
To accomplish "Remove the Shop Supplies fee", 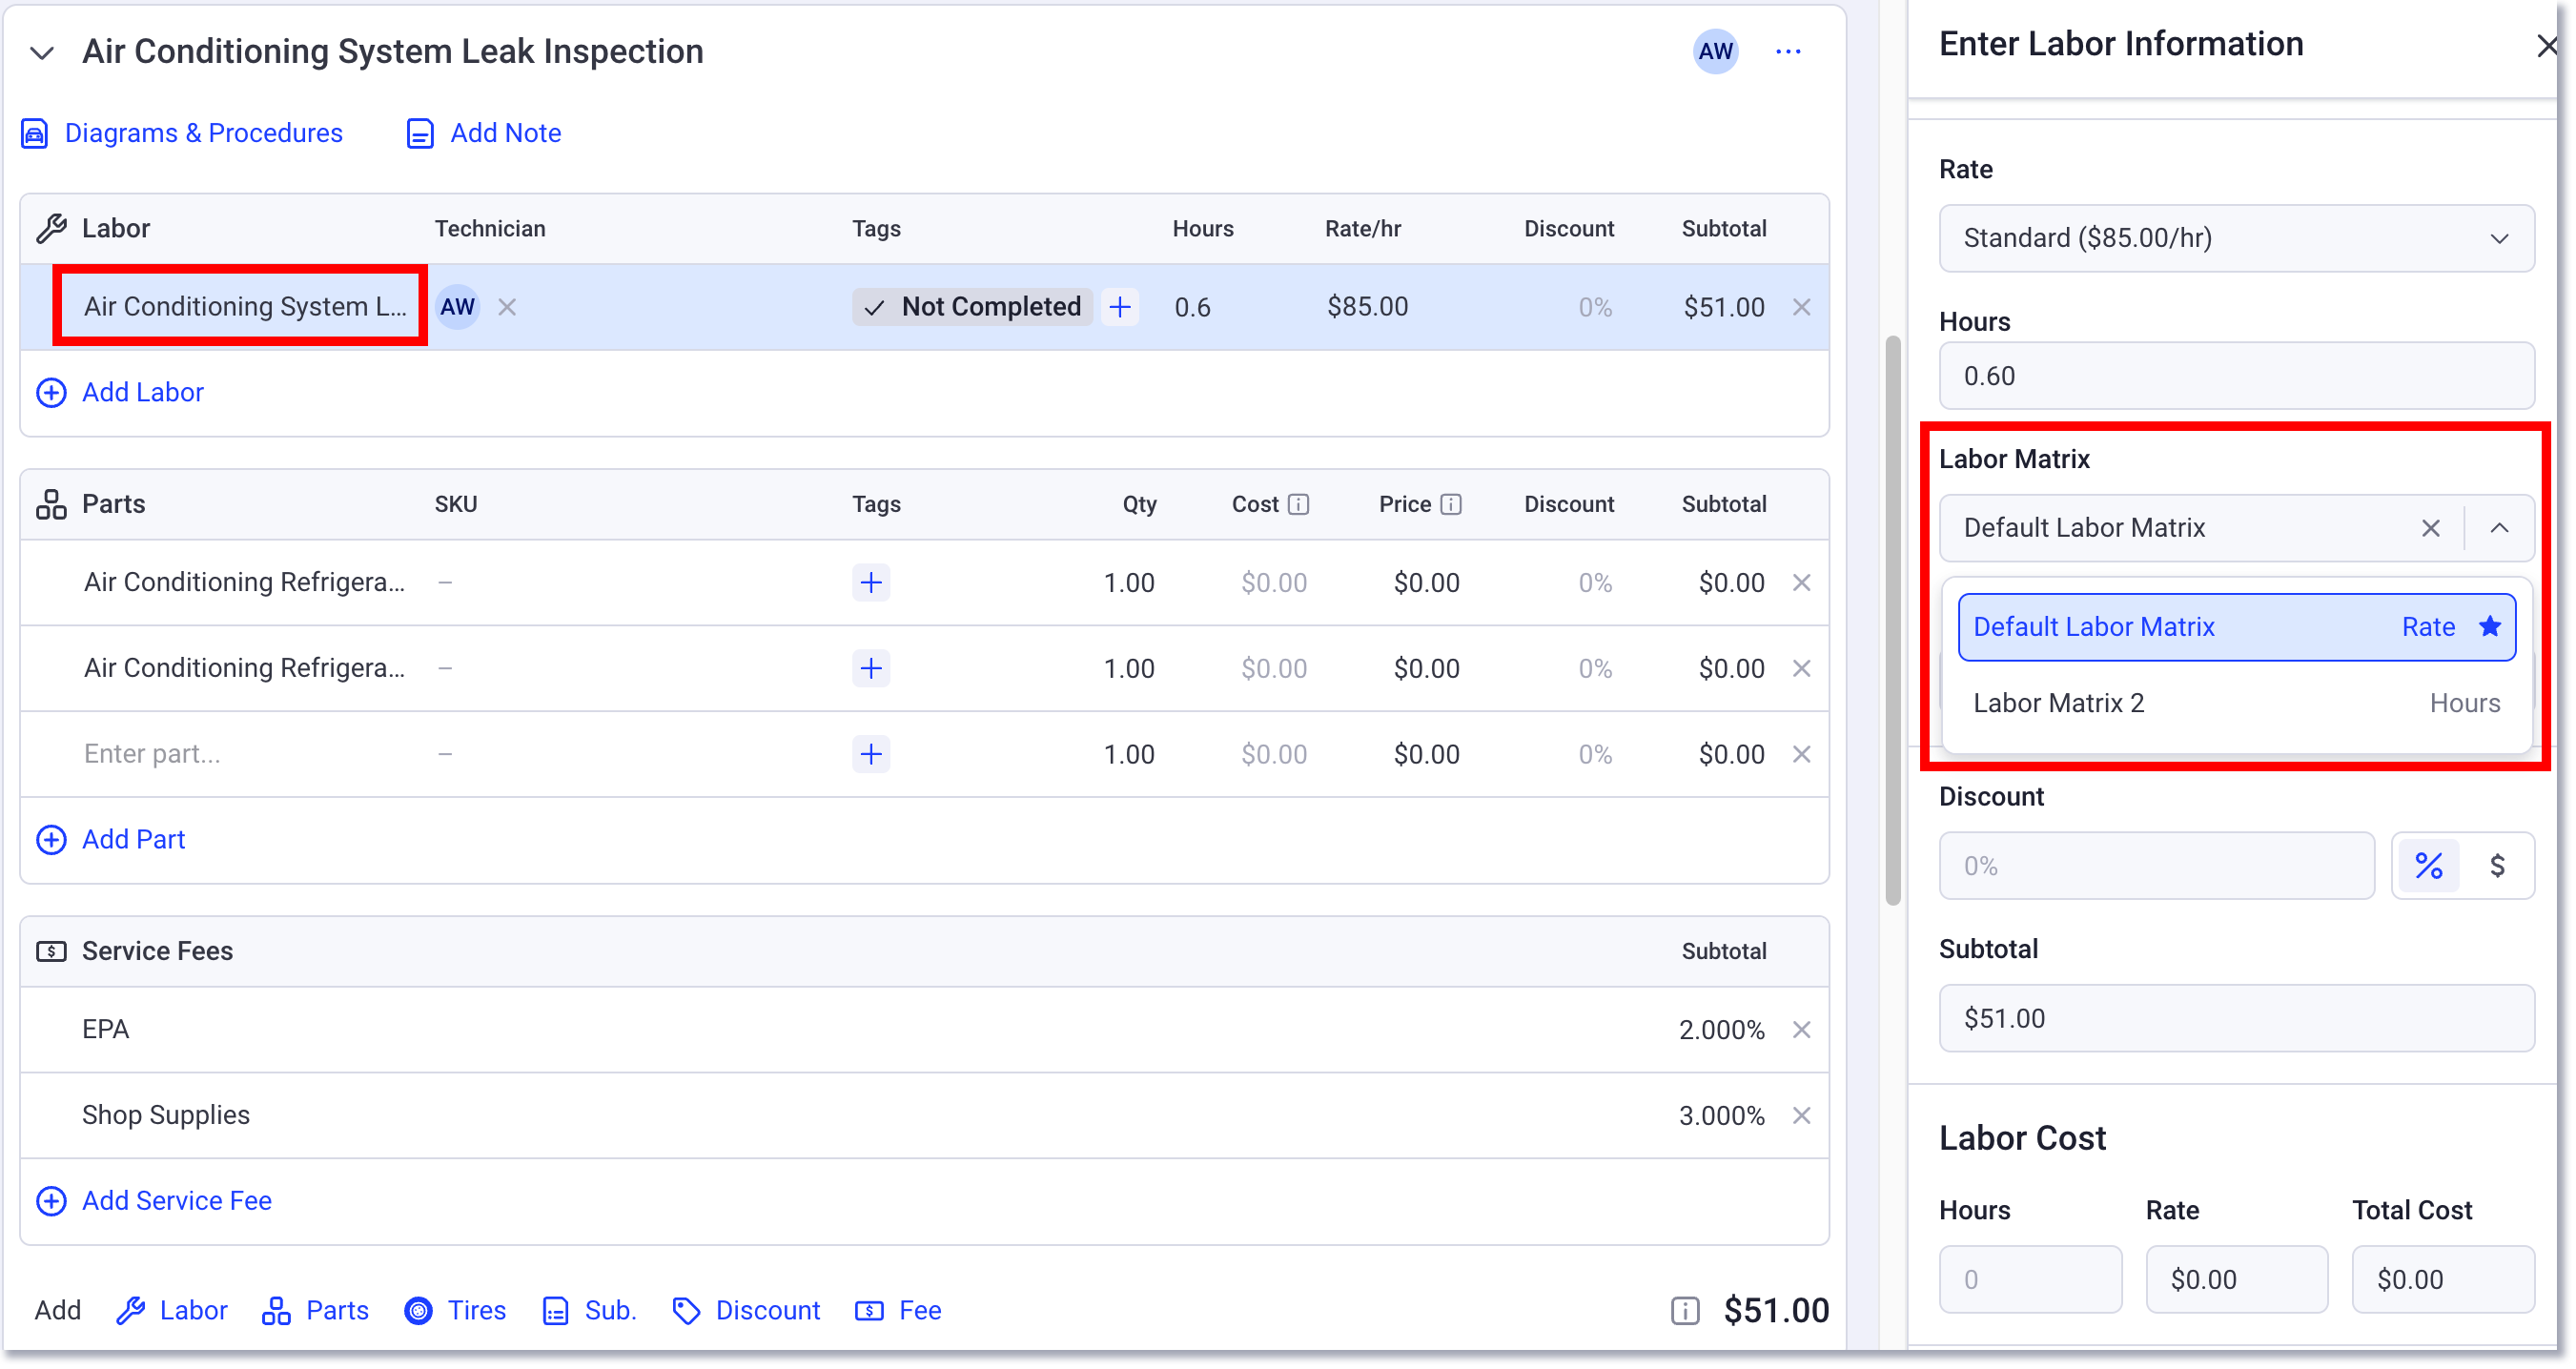I will pos(1801,1115).
